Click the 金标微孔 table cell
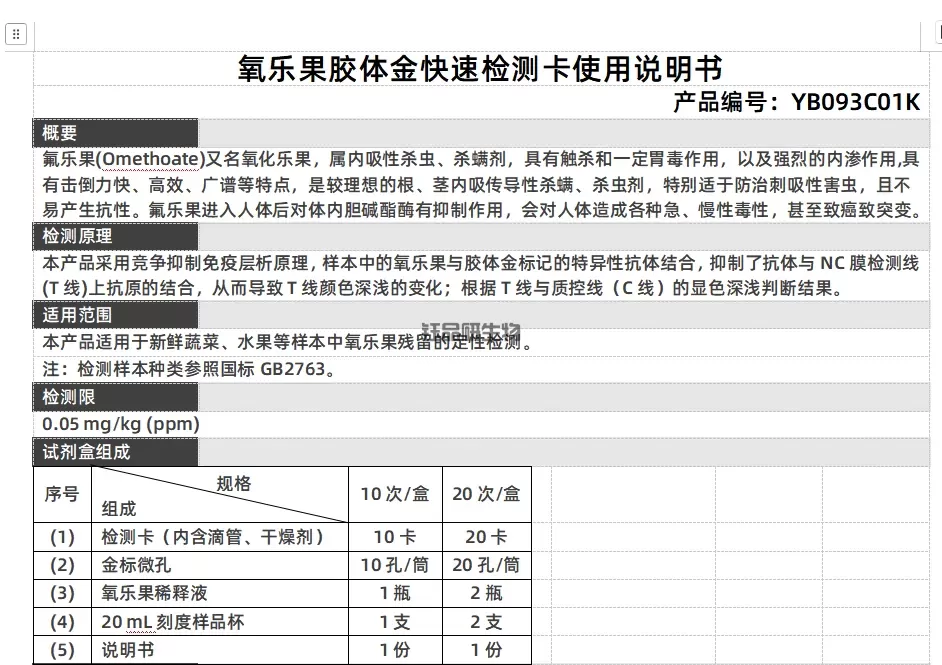Image resolution: width=942 pixels, height=665 pixels. point(135,565)
